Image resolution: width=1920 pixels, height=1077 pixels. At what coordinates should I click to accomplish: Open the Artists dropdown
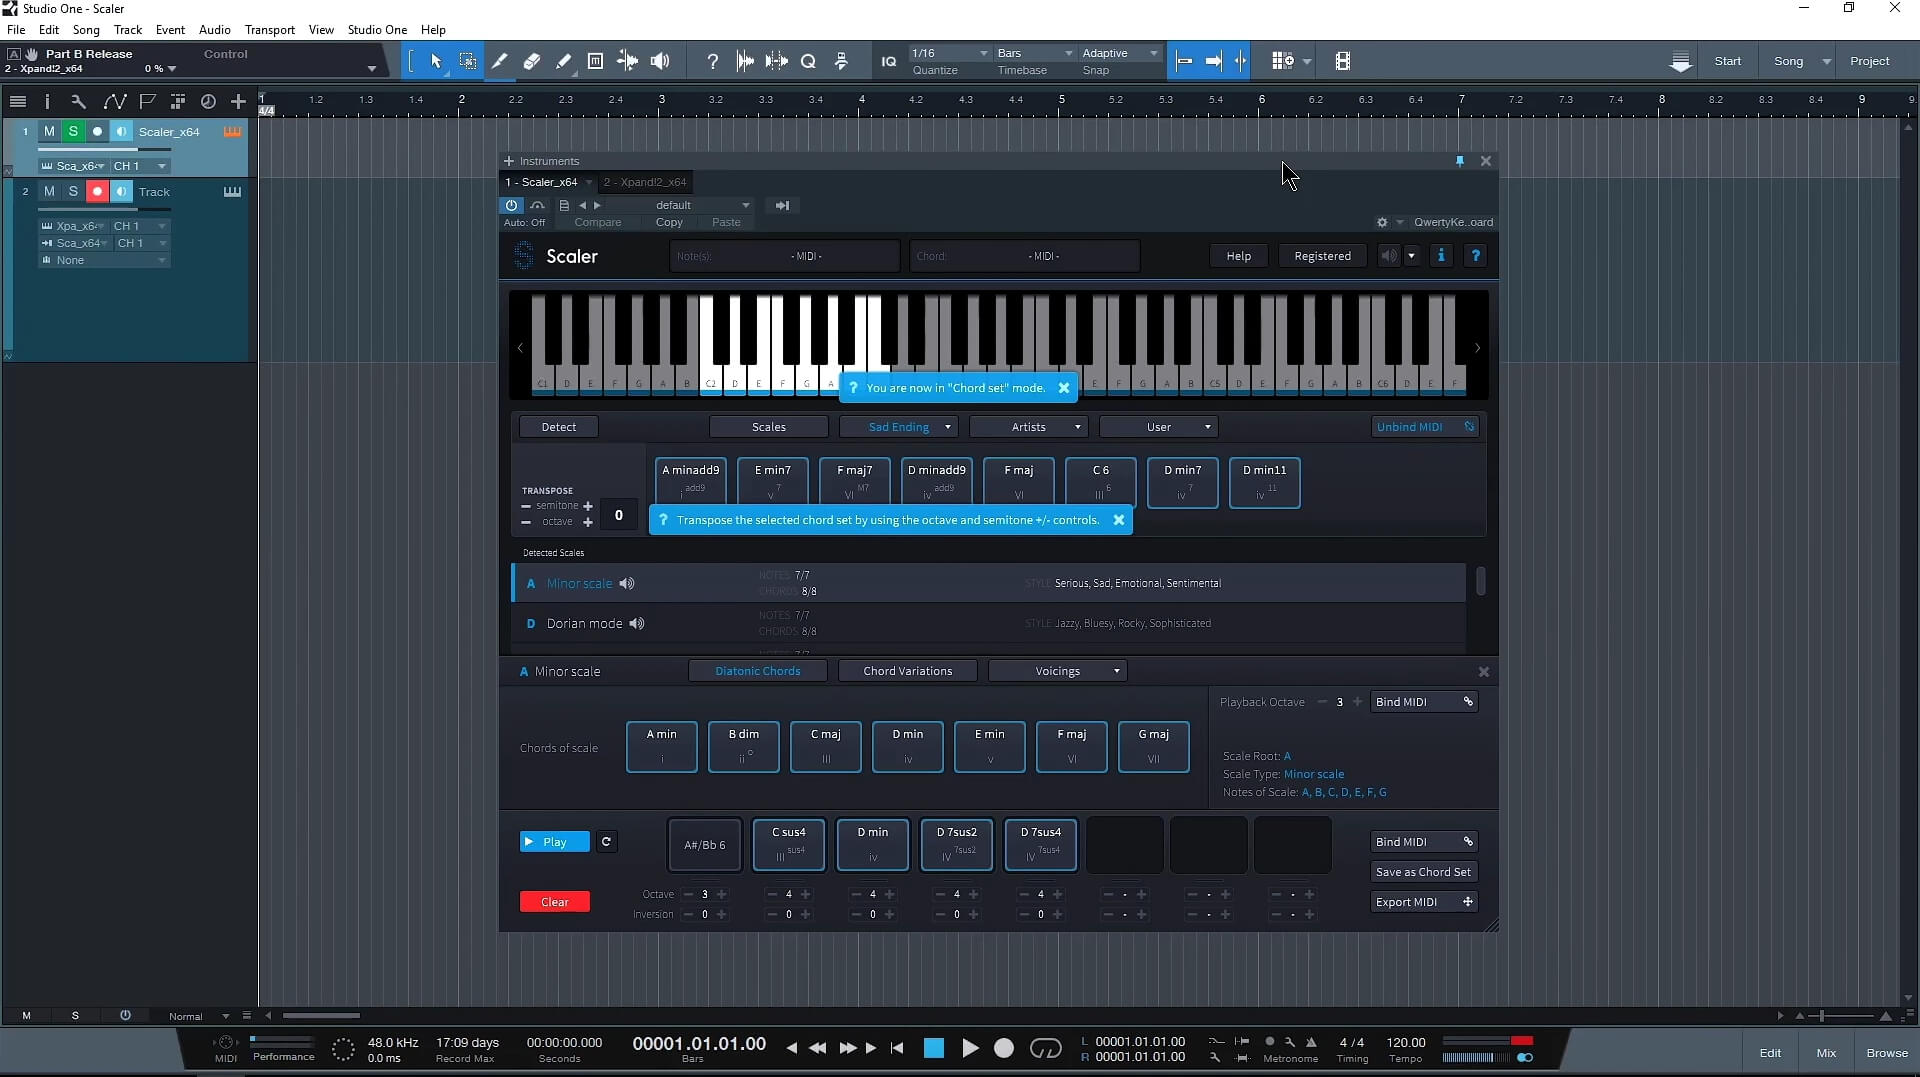(x=1028, y=427)
